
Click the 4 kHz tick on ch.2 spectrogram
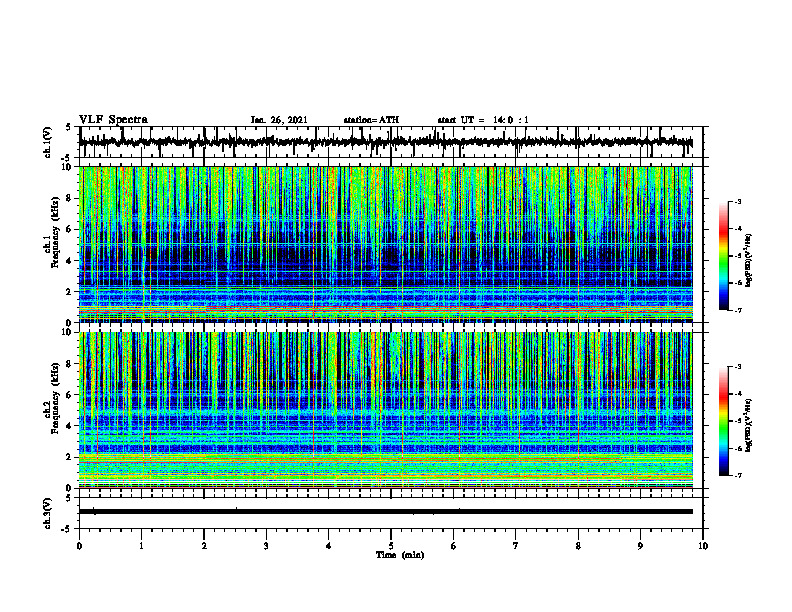click(x=68, y=426)
